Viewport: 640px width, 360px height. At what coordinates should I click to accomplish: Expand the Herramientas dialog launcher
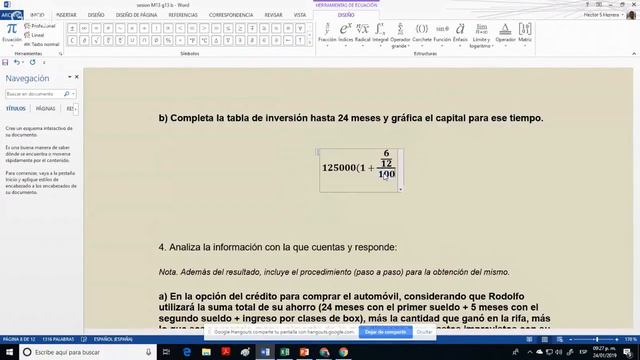[x=61, y=53]
